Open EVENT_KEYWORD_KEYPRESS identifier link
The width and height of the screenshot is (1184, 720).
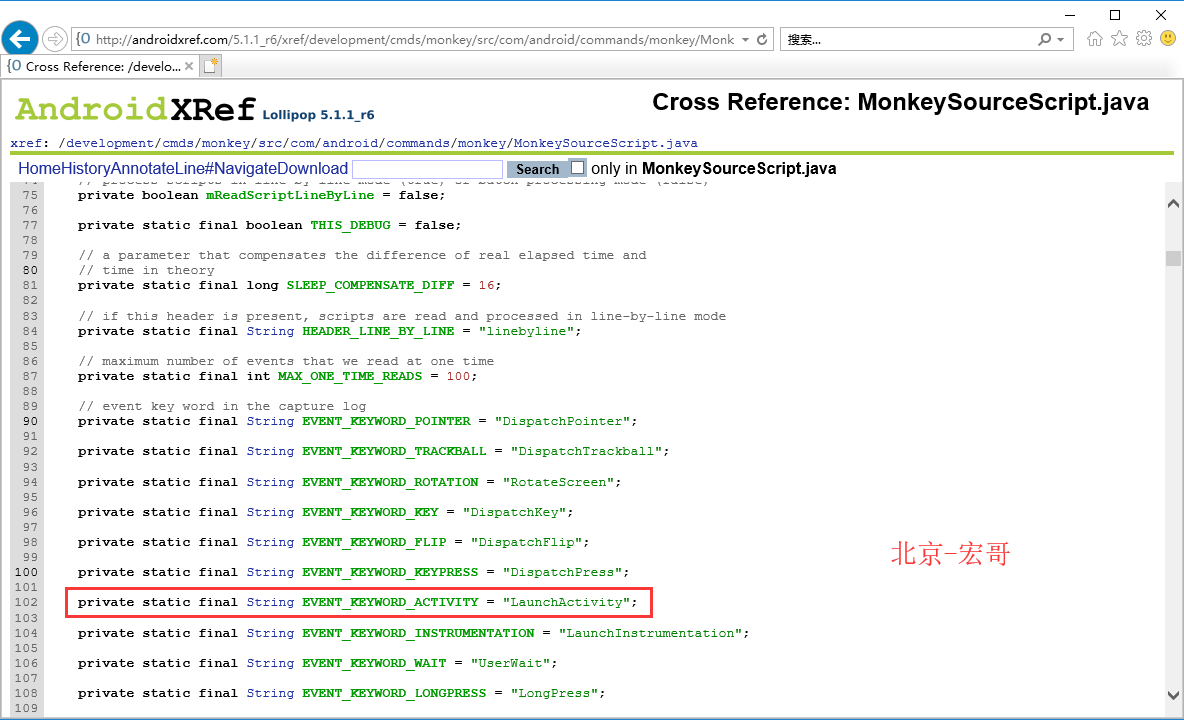click(x=390, y=572)
